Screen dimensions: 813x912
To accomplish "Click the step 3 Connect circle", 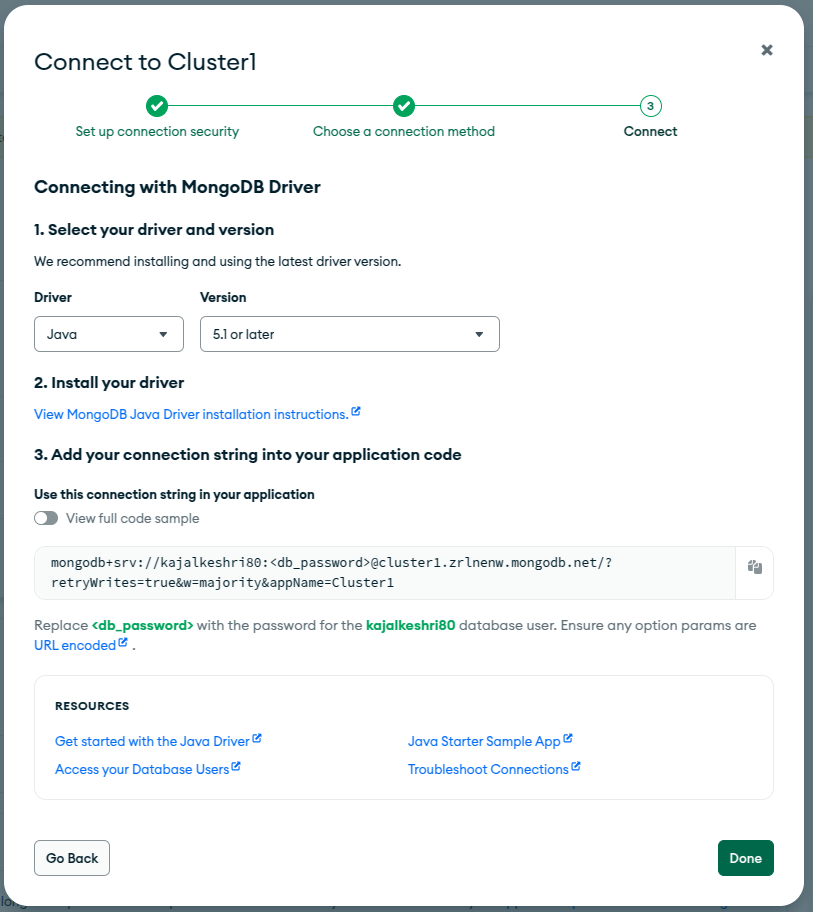I will pyautogui.click(x=650, y=105).
